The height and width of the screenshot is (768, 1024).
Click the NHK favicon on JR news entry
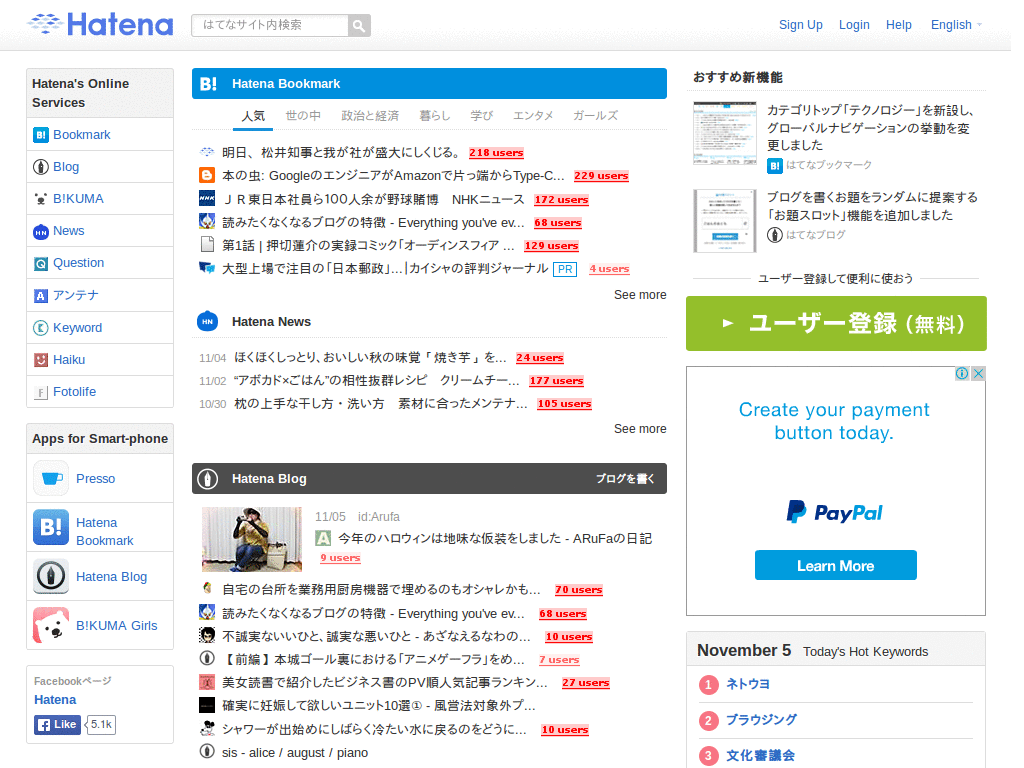[x=207, y=199]
